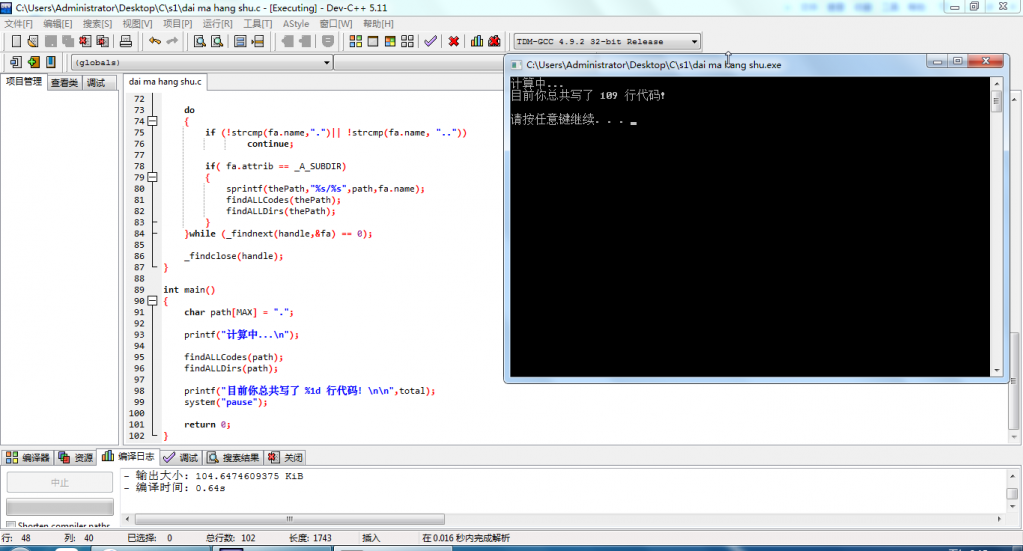Viewport: 1023px width, 551px height.
Task: Click the Redo arrow icon
Action: coord(172,41)
